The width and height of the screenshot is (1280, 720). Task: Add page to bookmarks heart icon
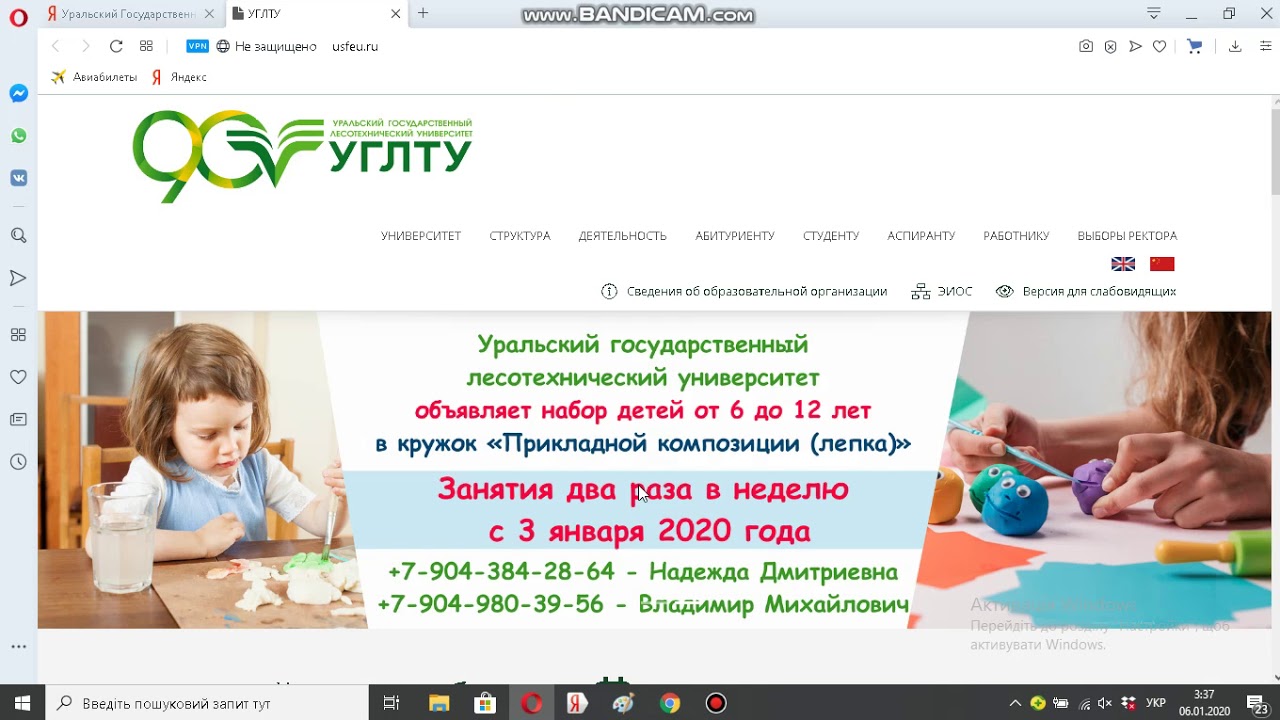coord(1160,46)
